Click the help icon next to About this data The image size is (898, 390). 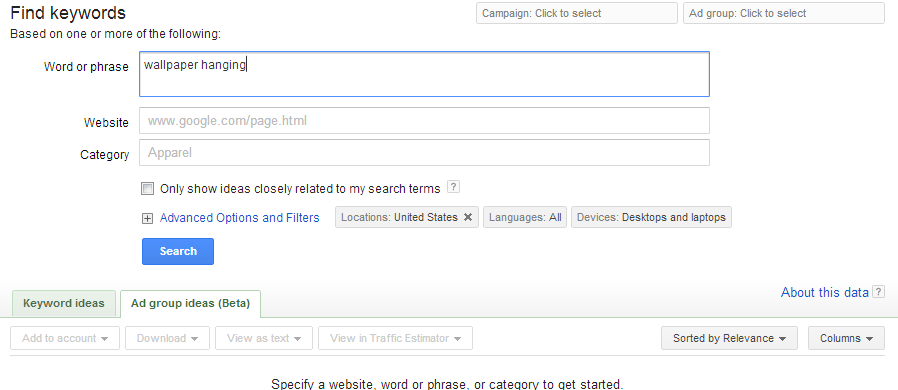878,292
